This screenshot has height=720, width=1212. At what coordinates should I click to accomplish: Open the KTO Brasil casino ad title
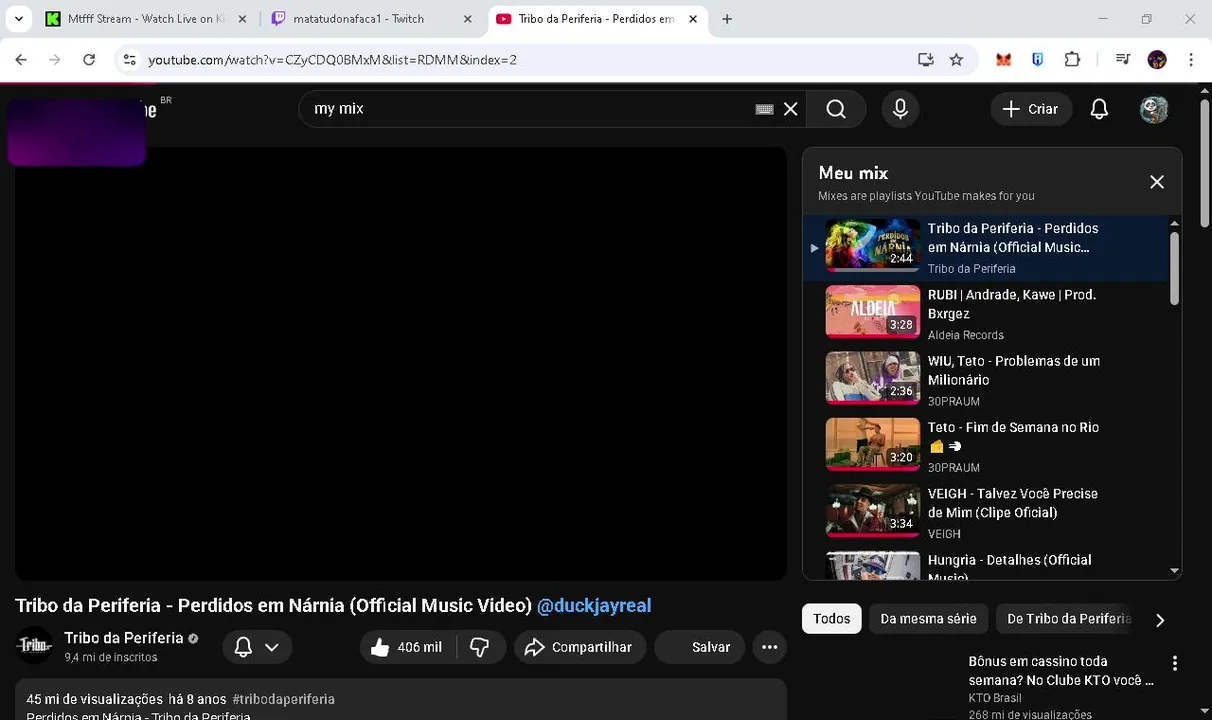click(x=1060, y=671)
